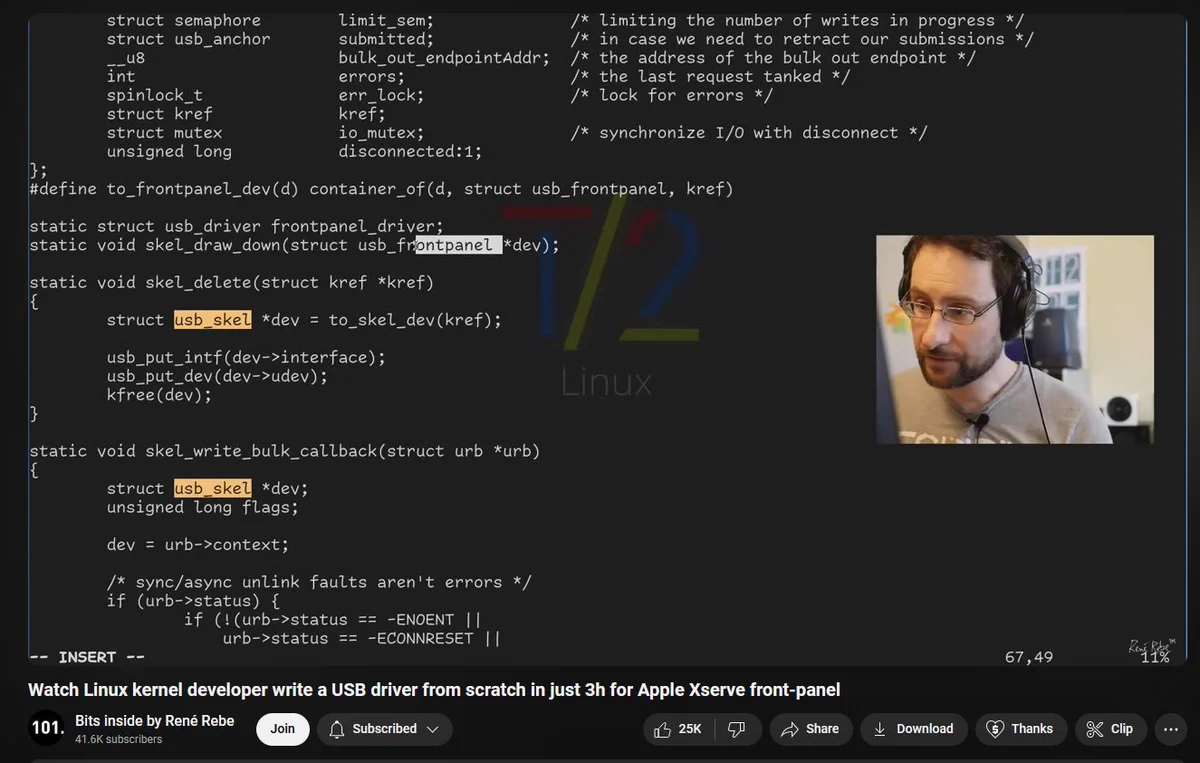Download the video

coord(913,729)
